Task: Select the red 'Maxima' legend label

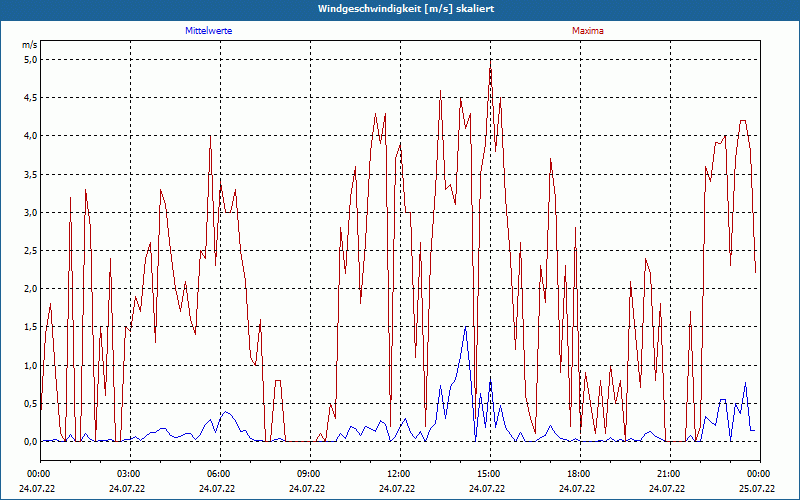Action: (588, 31)
